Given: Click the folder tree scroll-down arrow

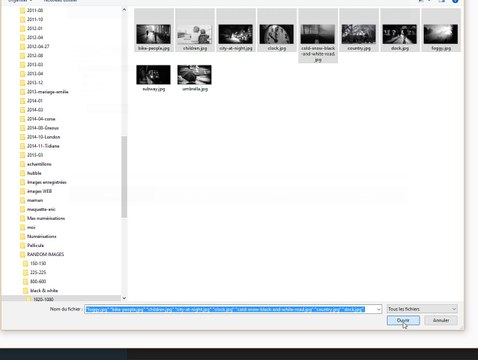Looking at the screenshot, I should [x=124, y=298].
